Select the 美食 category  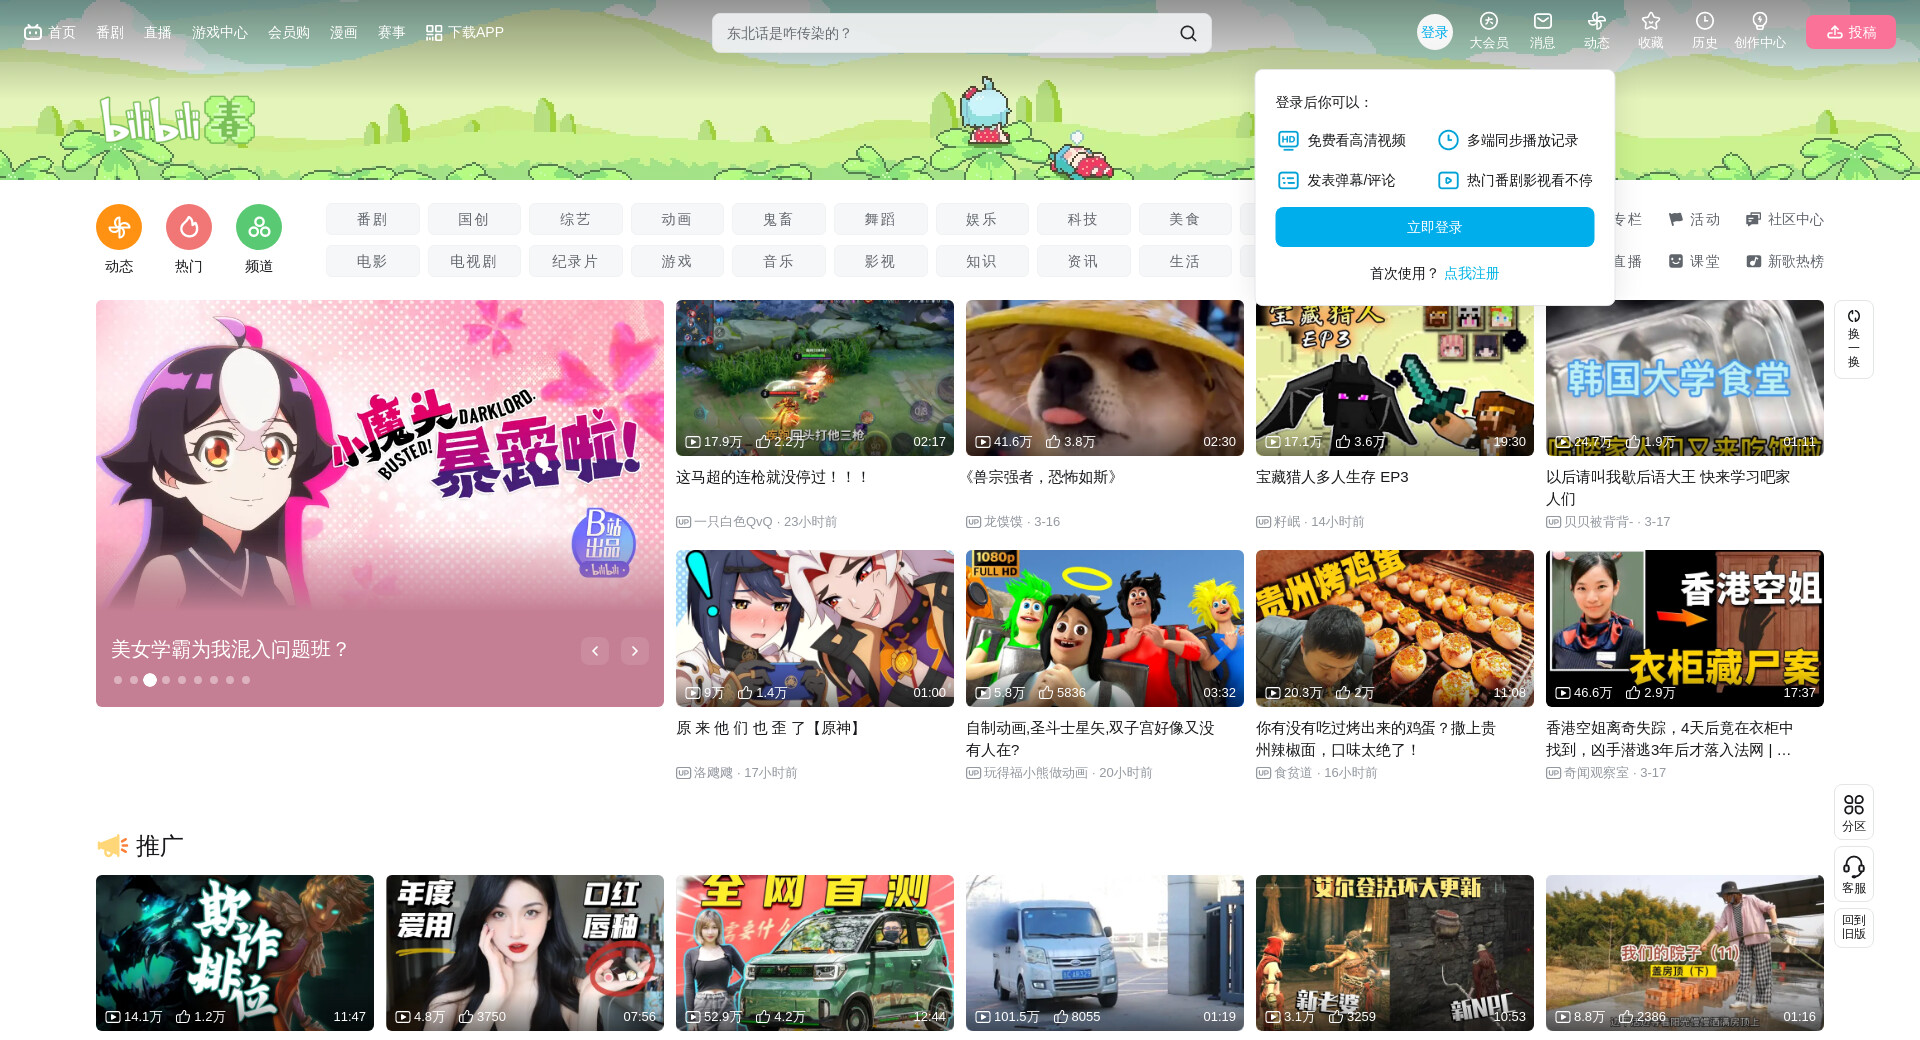1185,219
